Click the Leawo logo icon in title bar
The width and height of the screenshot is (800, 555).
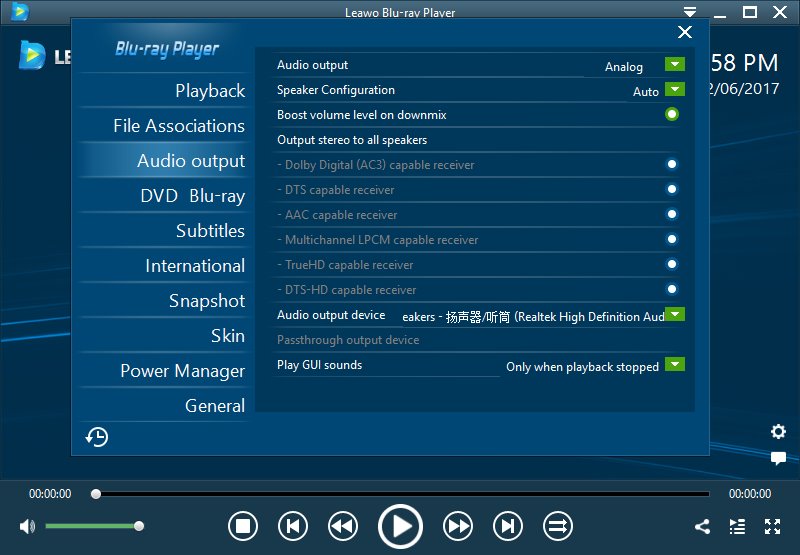pyautogui.click(x=20, y=11)
